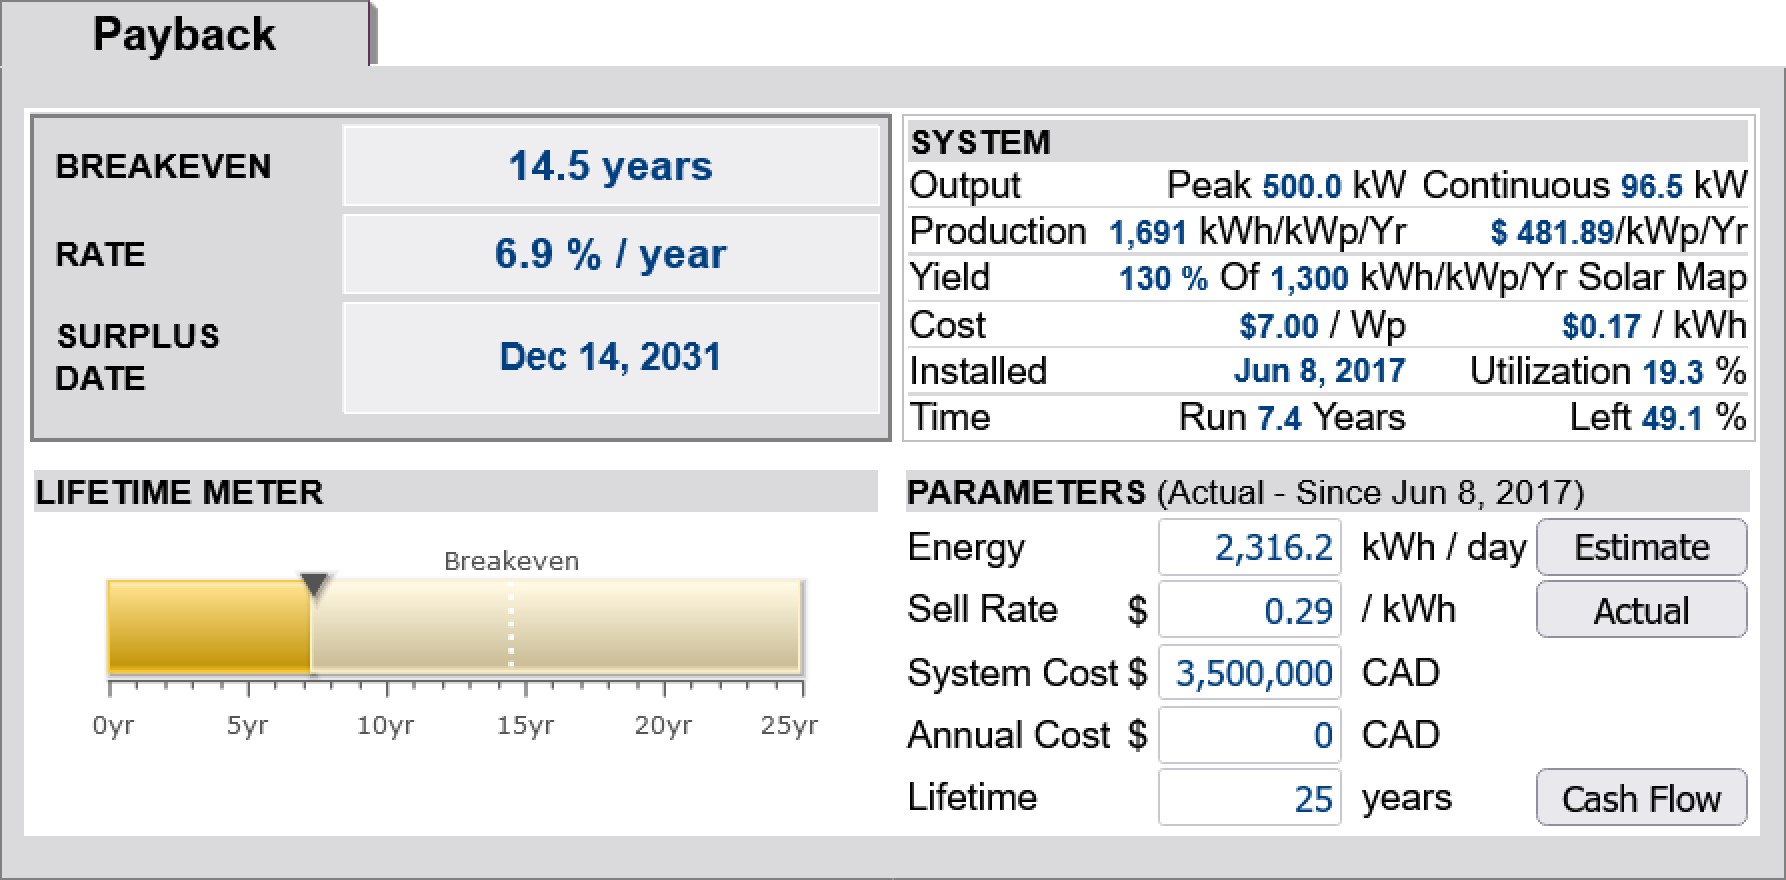Click the Lifetime years field
The image size is (1786, 880).
[x=1249, y=798]
